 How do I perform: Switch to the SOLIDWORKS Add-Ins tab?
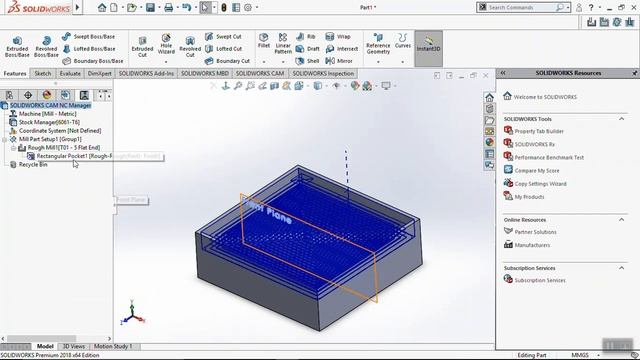click(x=146, y=73)
